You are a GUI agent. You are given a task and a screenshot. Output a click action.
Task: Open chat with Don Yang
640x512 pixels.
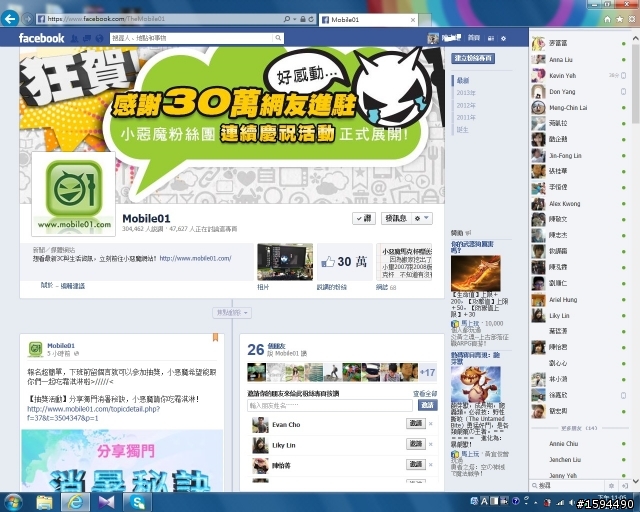579,91
